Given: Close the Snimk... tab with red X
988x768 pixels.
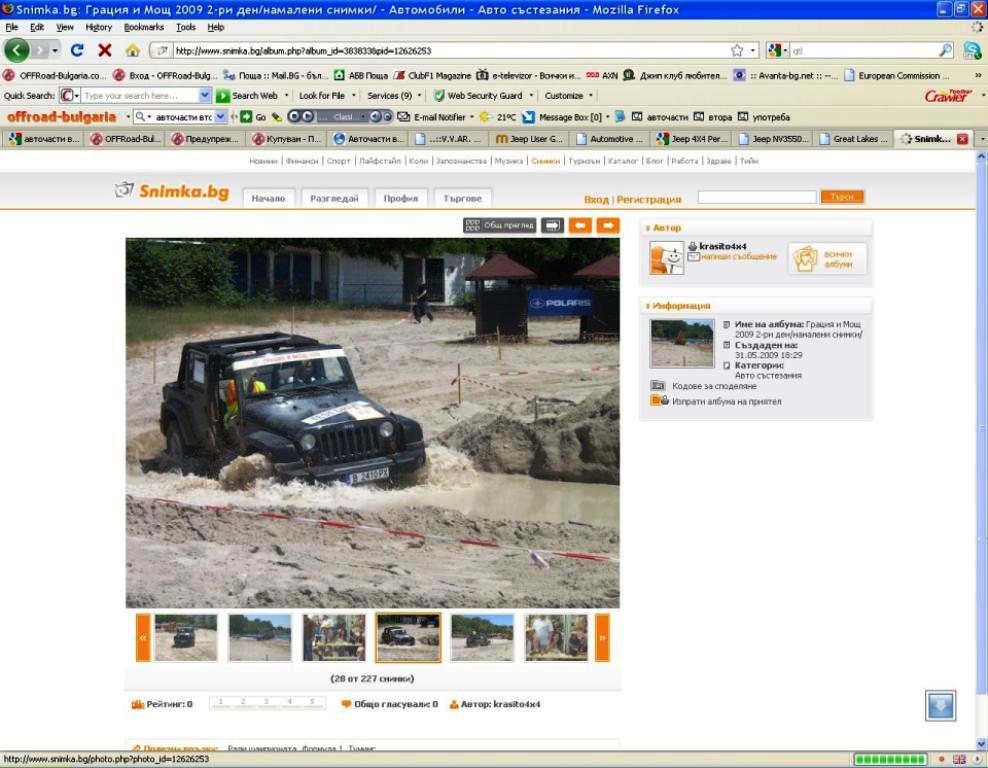Looking at the screenshot, I should tap(962, 139).
